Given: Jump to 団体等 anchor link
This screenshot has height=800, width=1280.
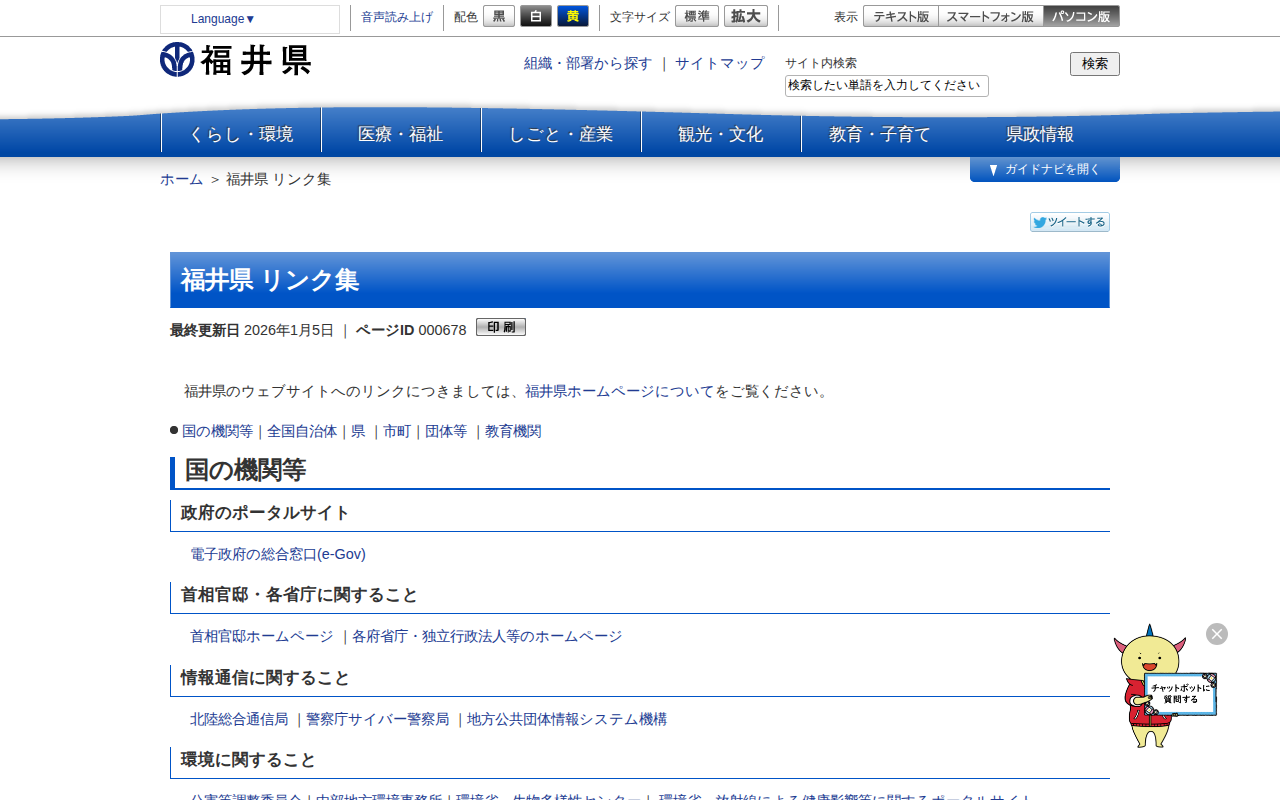Looking at the screenshot, I should [x=446, y=431].
